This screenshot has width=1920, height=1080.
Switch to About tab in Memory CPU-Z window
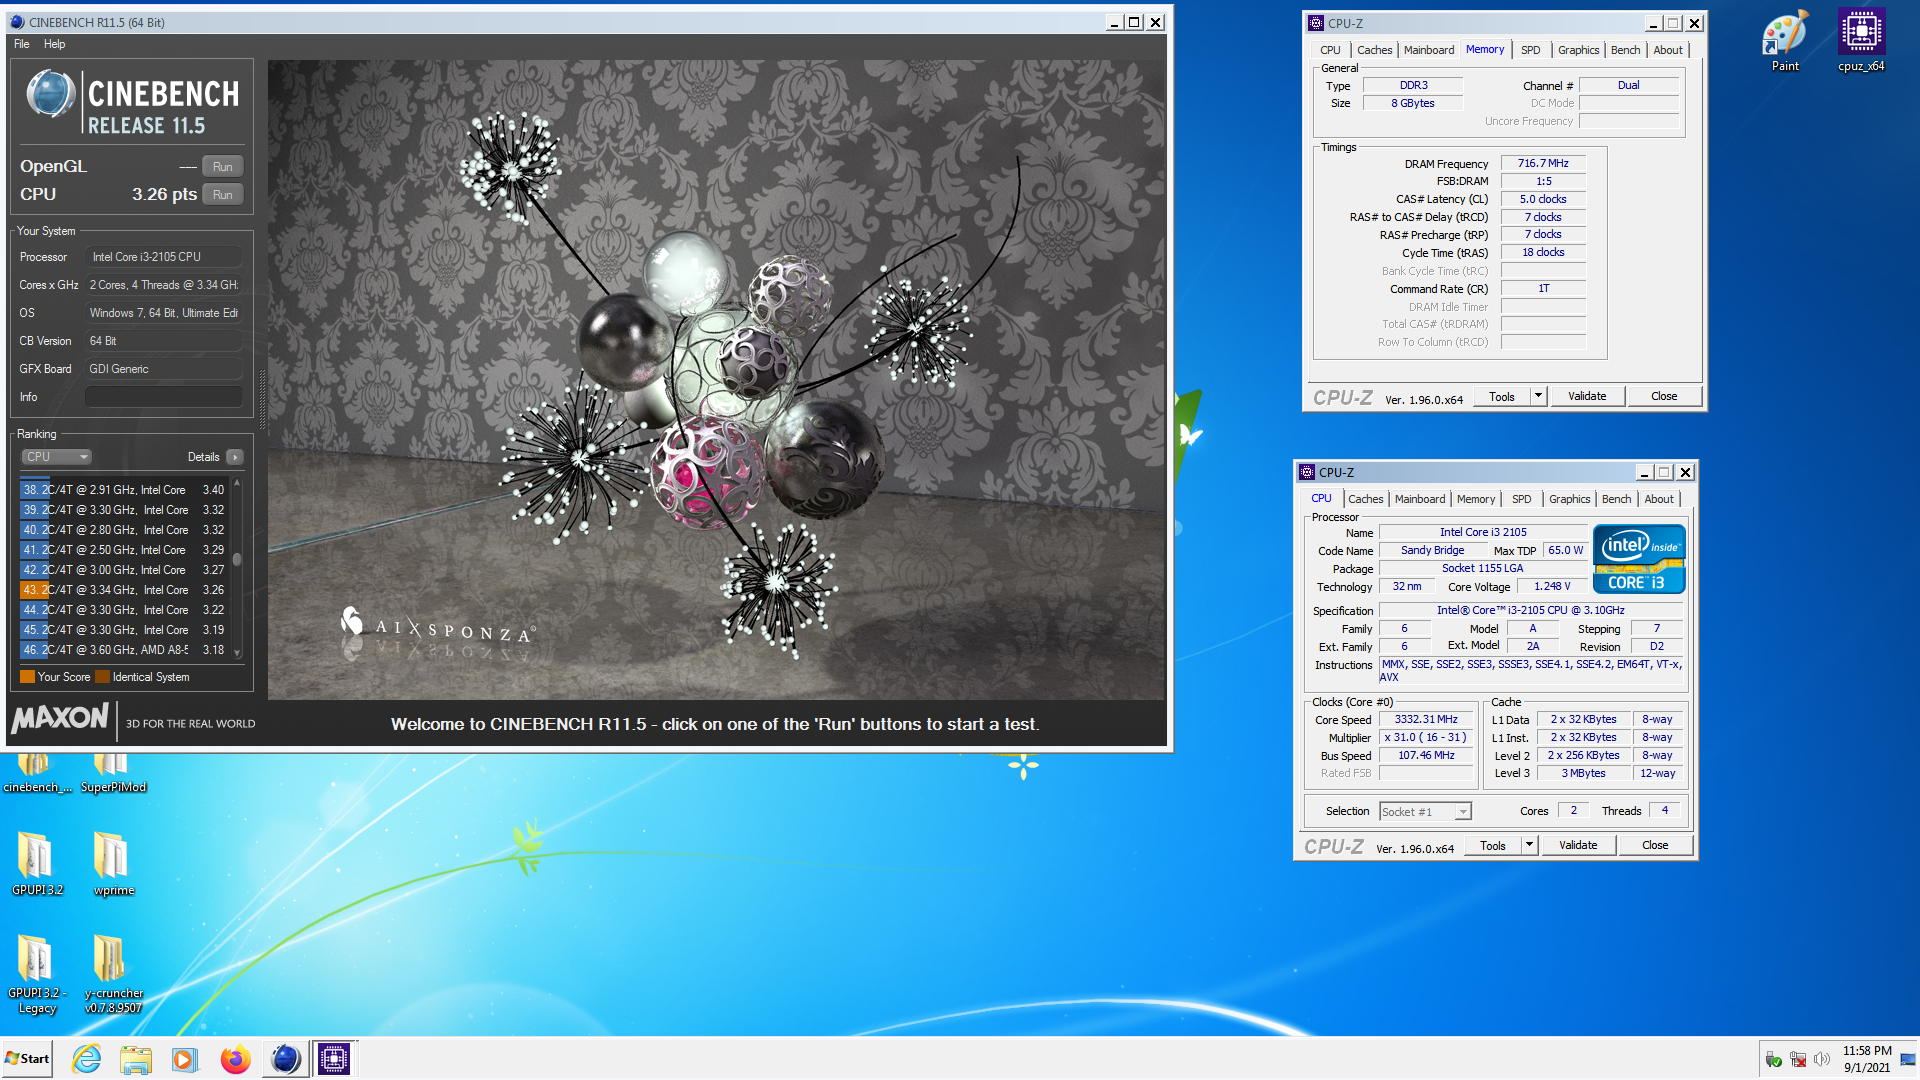(x=1667, y=50)
